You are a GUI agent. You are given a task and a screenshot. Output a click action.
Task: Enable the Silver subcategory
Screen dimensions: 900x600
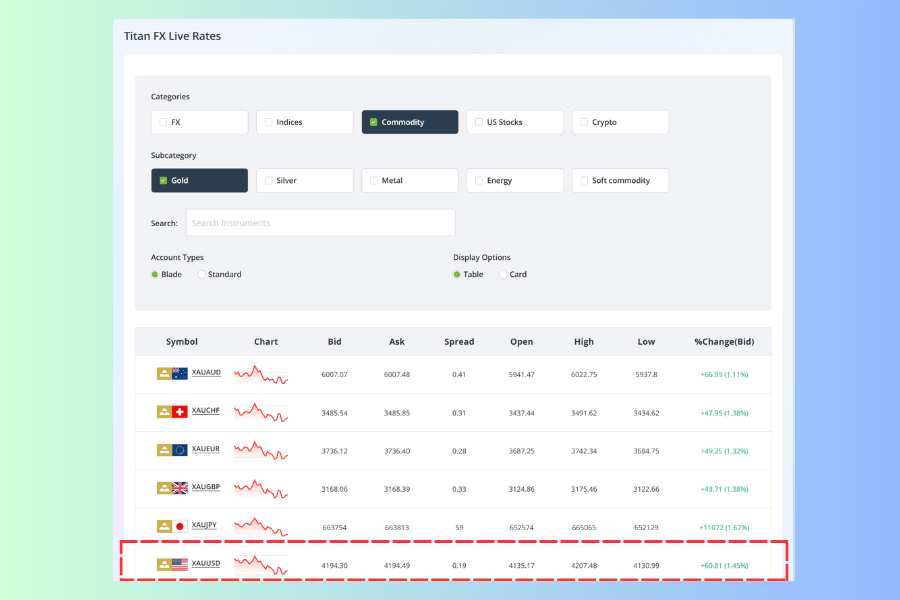tap(305, 180)
